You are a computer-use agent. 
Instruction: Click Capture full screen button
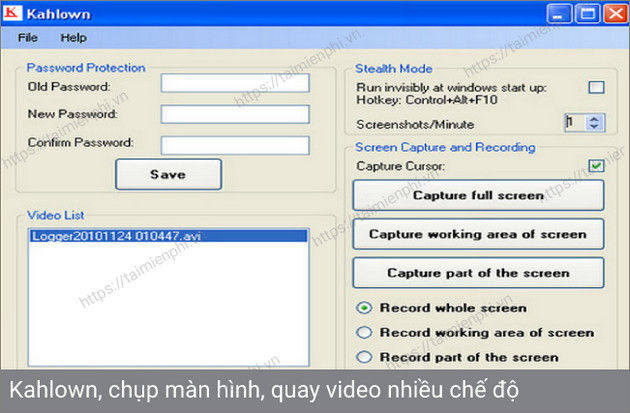tap(478, 195)
